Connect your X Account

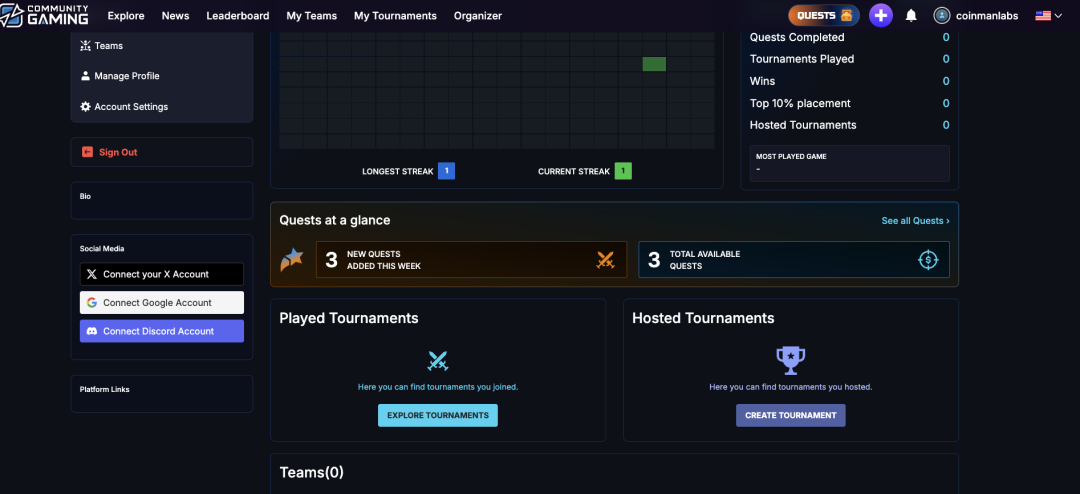pyautogui.click(x=161, y=274)
